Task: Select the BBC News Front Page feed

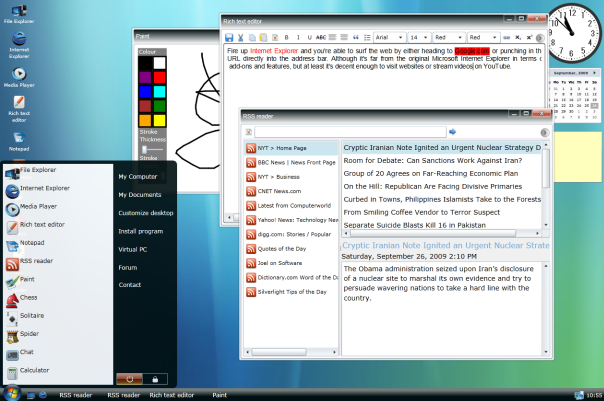Action: pyautogui.click(x=295, y=162)
